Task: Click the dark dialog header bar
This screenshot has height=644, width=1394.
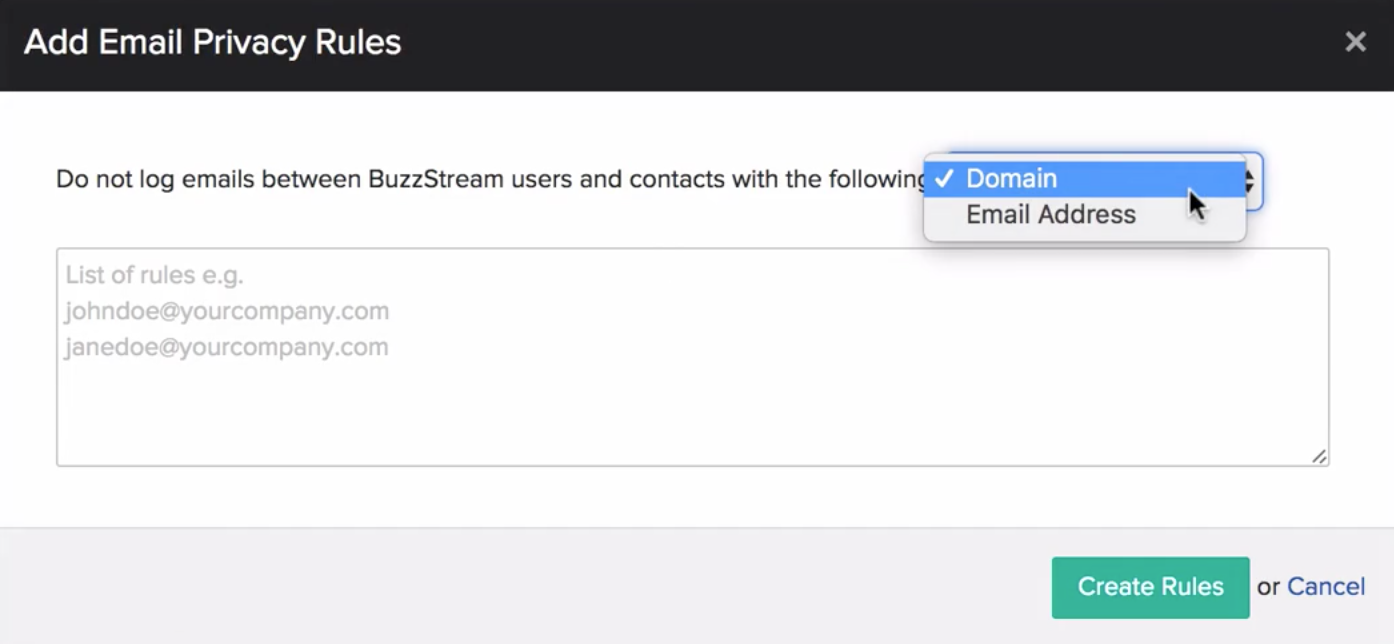Action: click(697, 45)
